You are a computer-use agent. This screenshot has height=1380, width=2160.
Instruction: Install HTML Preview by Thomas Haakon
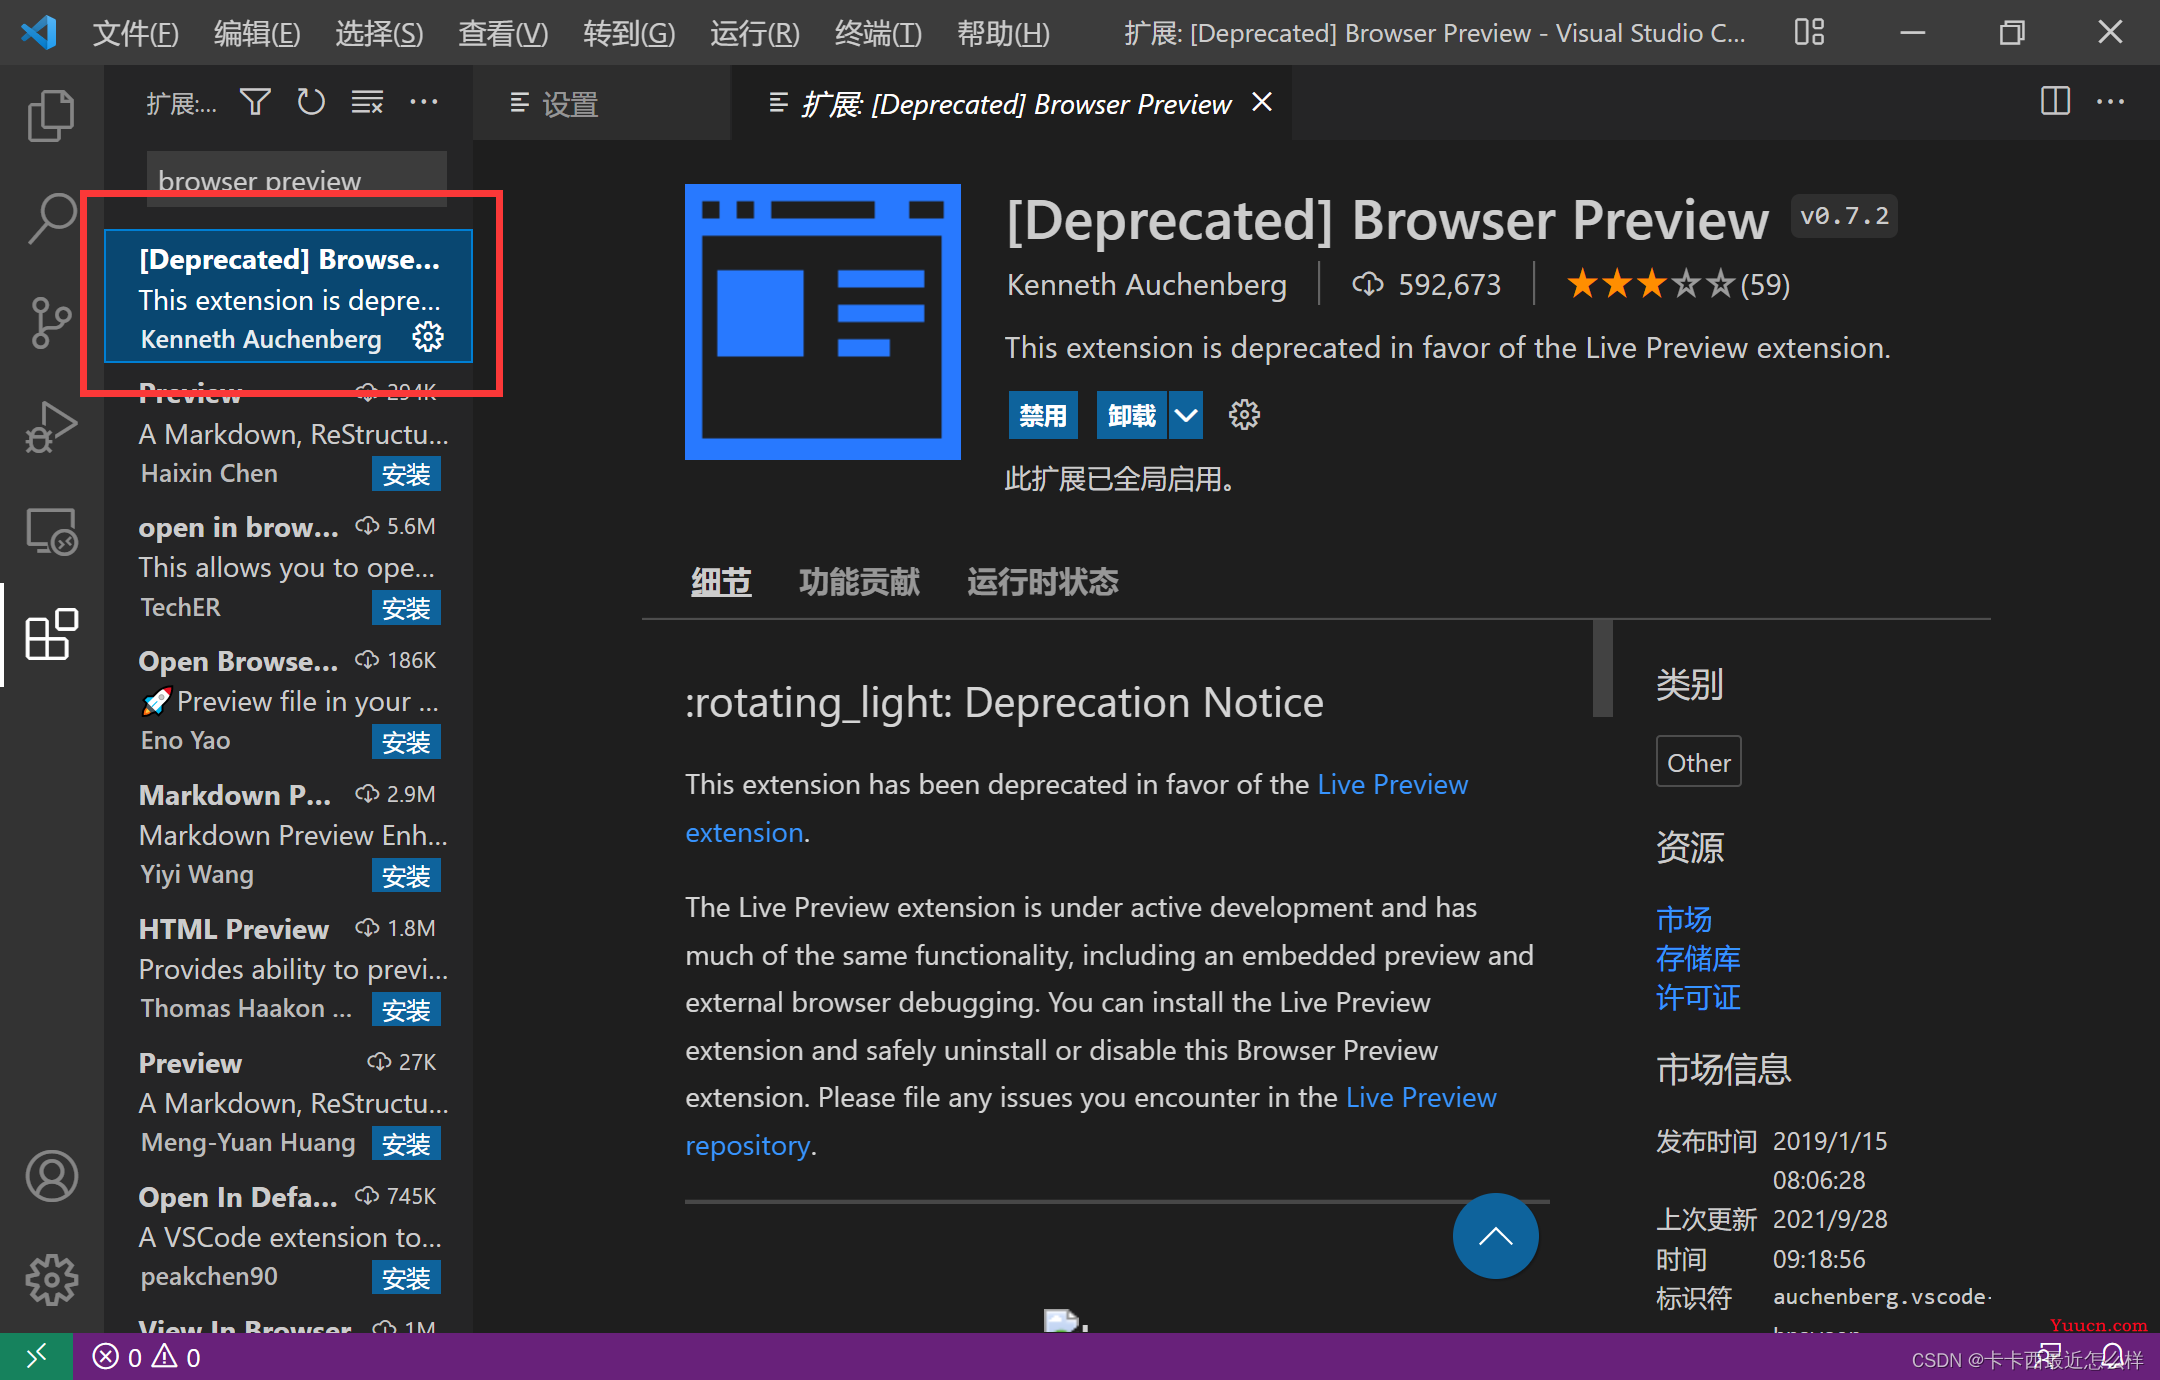(406, 1010)
